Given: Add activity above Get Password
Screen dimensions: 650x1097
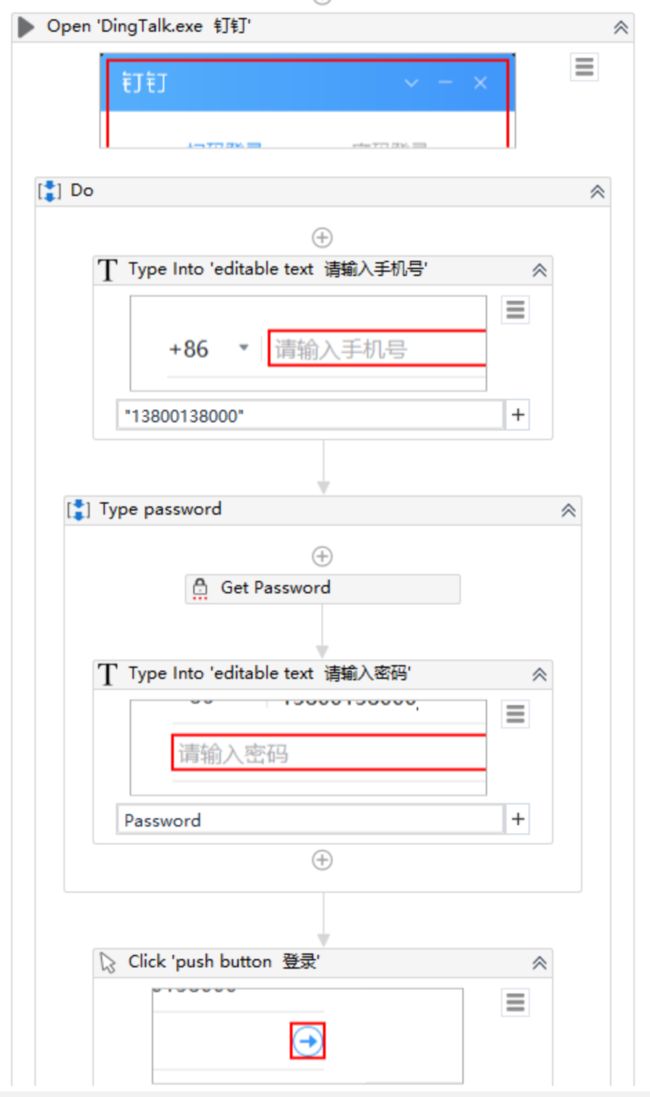Looking at the screenshot, I should pos(322,557).
